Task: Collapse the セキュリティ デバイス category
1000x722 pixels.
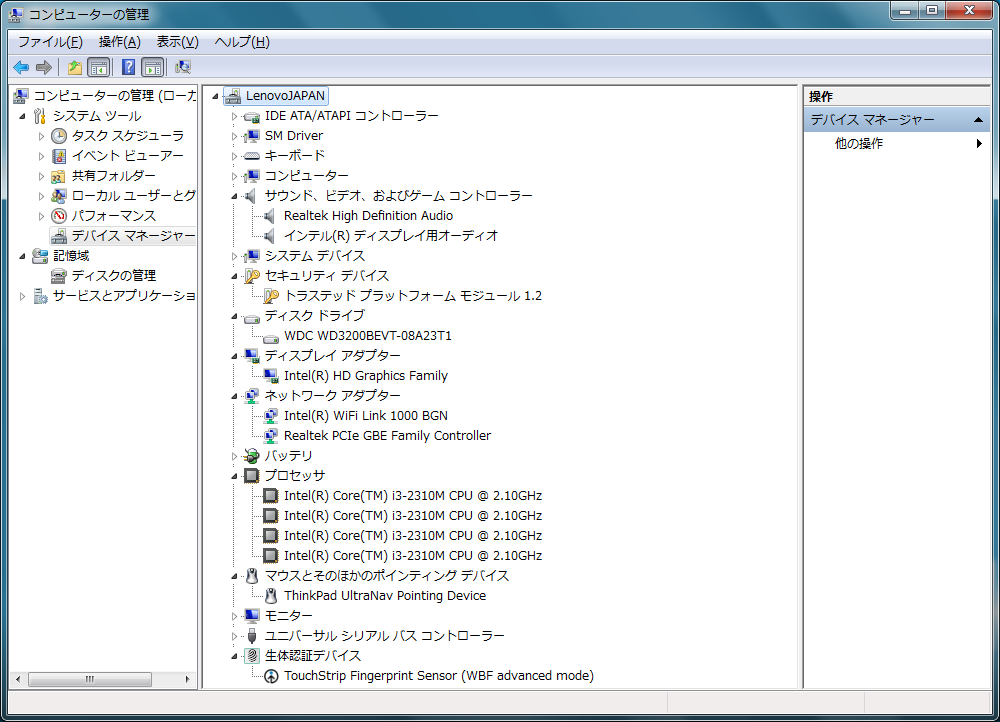Action: pyautogui.click(x=234, y=276)
